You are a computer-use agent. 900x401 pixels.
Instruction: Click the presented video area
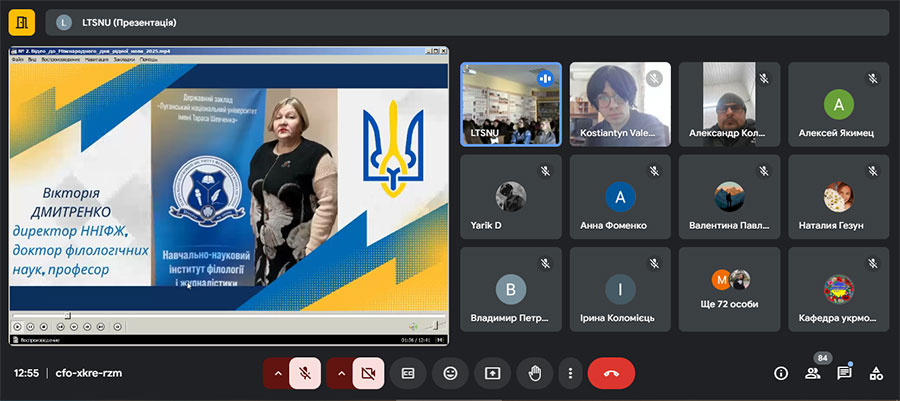click(229, 187)
